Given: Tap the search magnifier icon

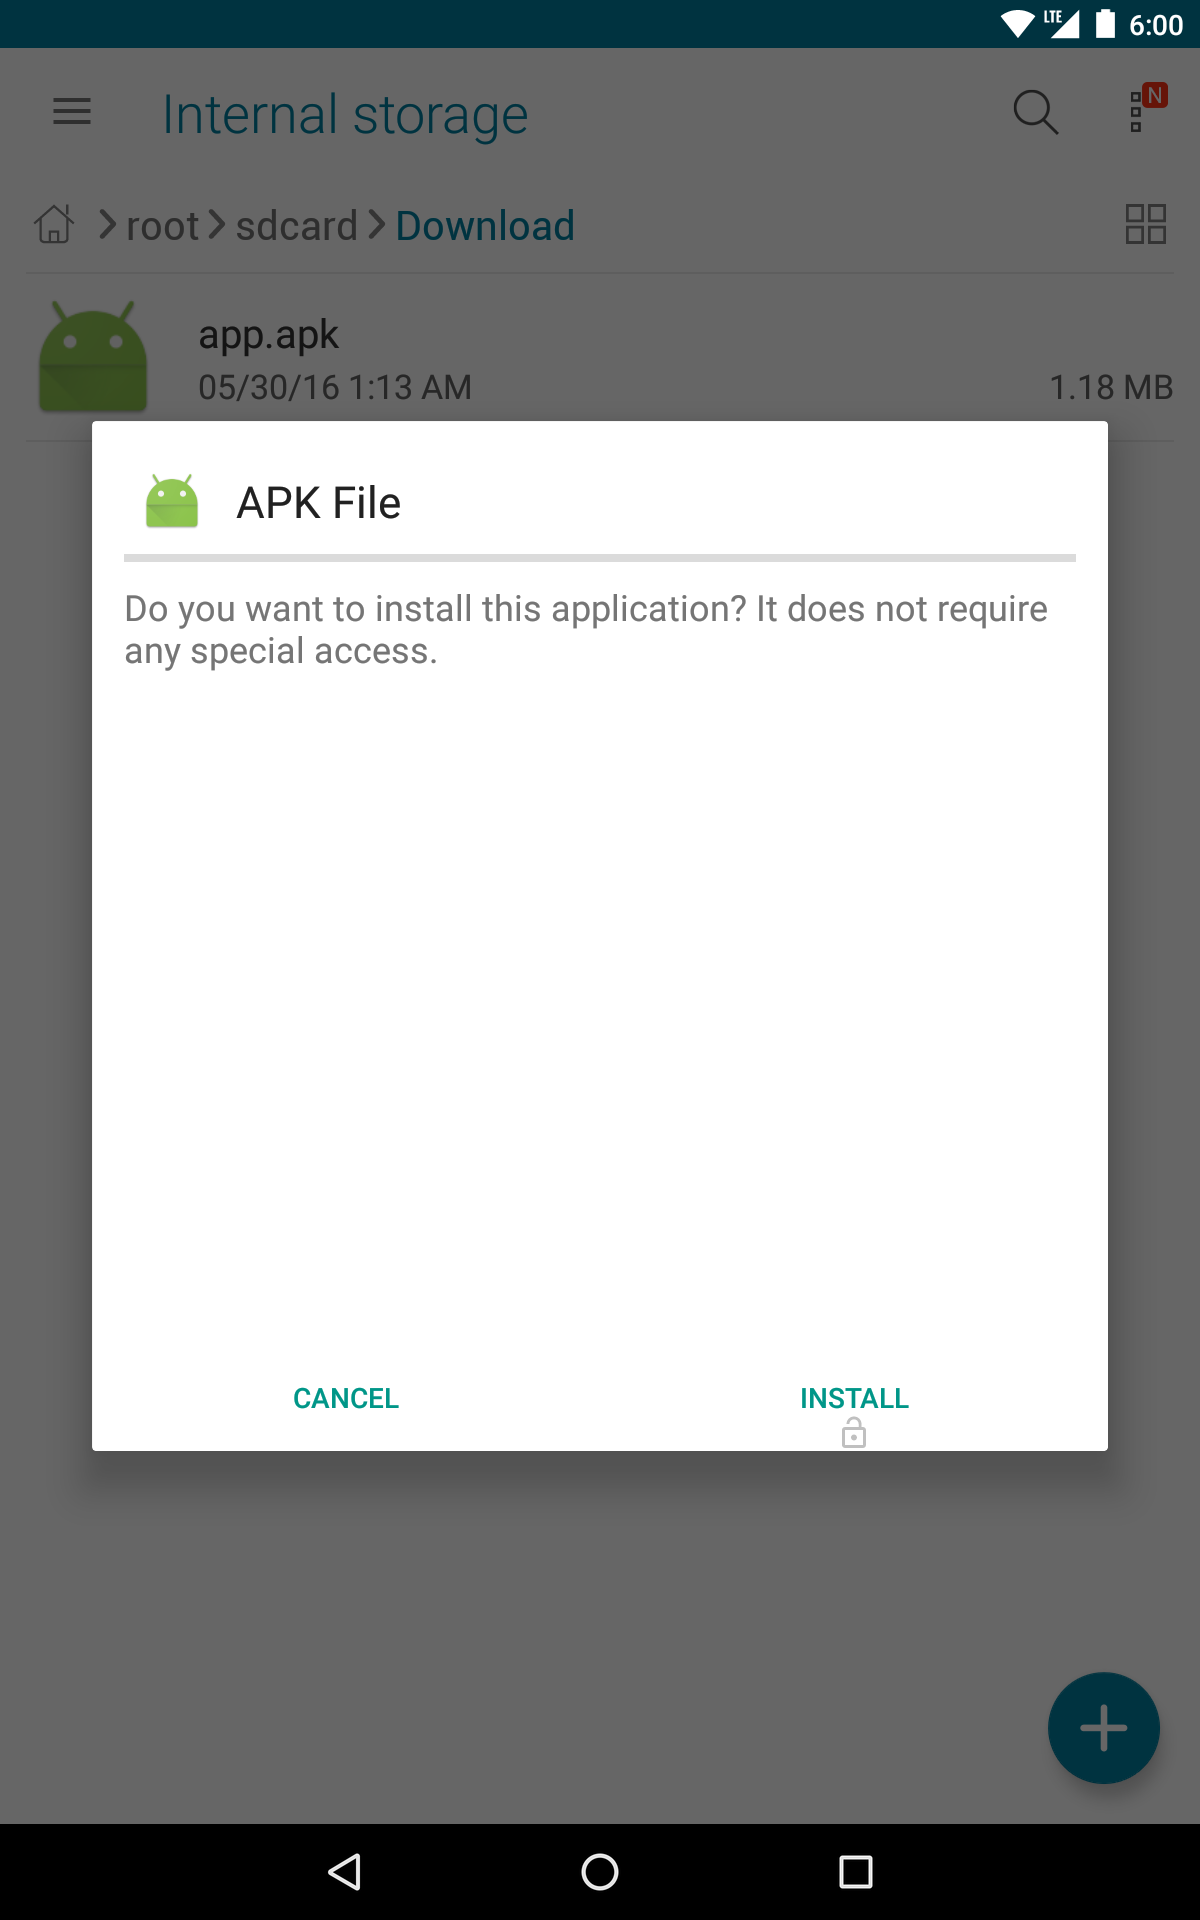Looking at the screenshot, I should click(x=1036, y=112).
